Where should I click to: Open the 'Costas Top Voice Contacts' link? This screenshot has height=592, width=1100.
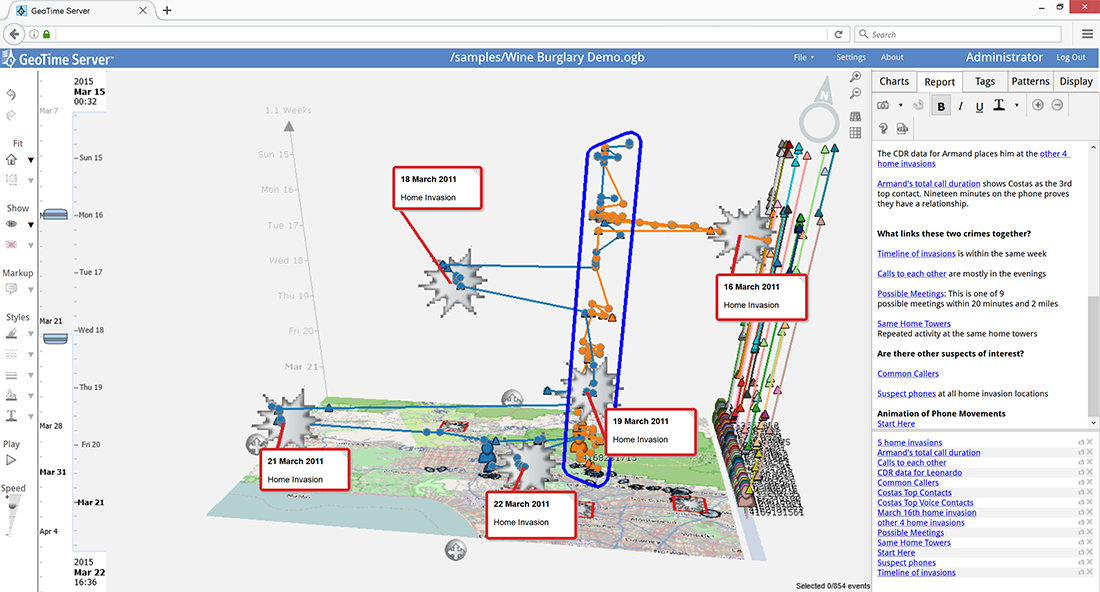pyautogui.click(x=925, y=503)
